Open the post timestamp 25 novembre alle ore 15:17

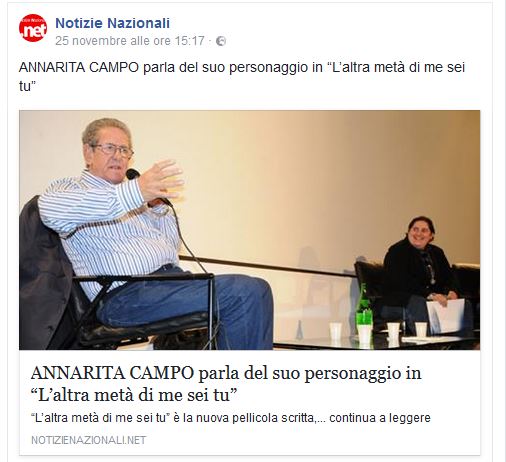130,41
